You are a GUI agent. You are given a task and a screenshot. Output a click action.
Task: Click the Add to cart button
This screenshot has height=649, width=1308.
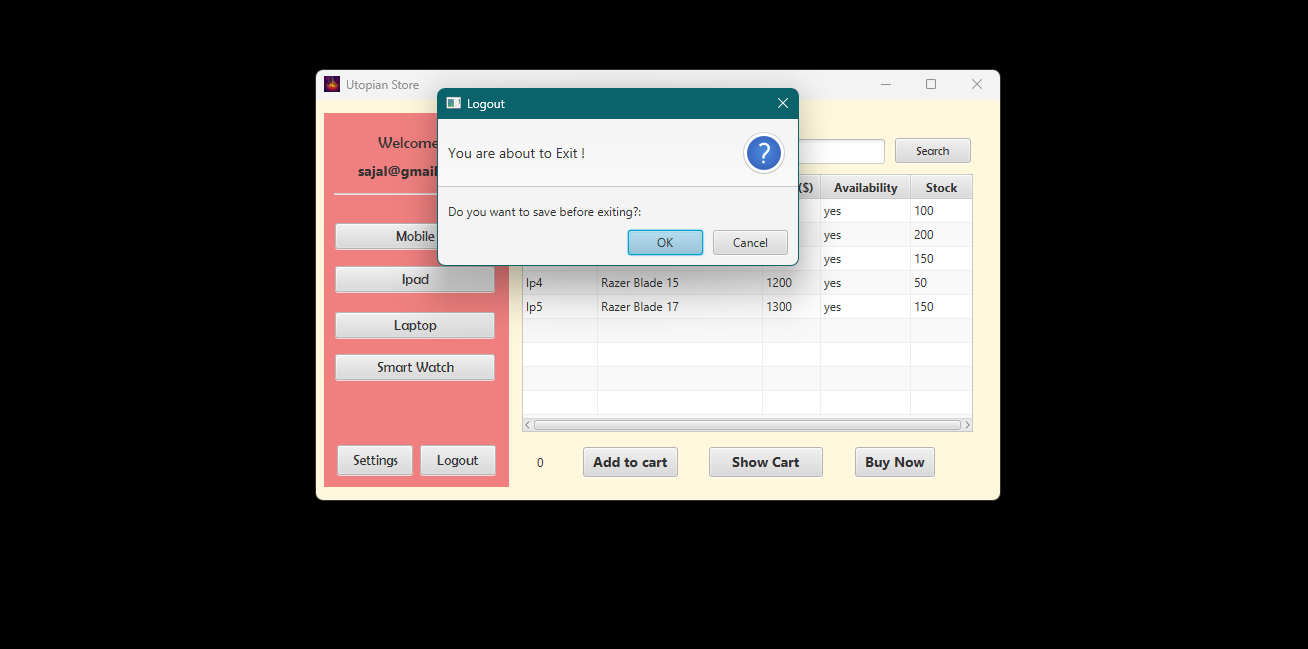(630, 462)
